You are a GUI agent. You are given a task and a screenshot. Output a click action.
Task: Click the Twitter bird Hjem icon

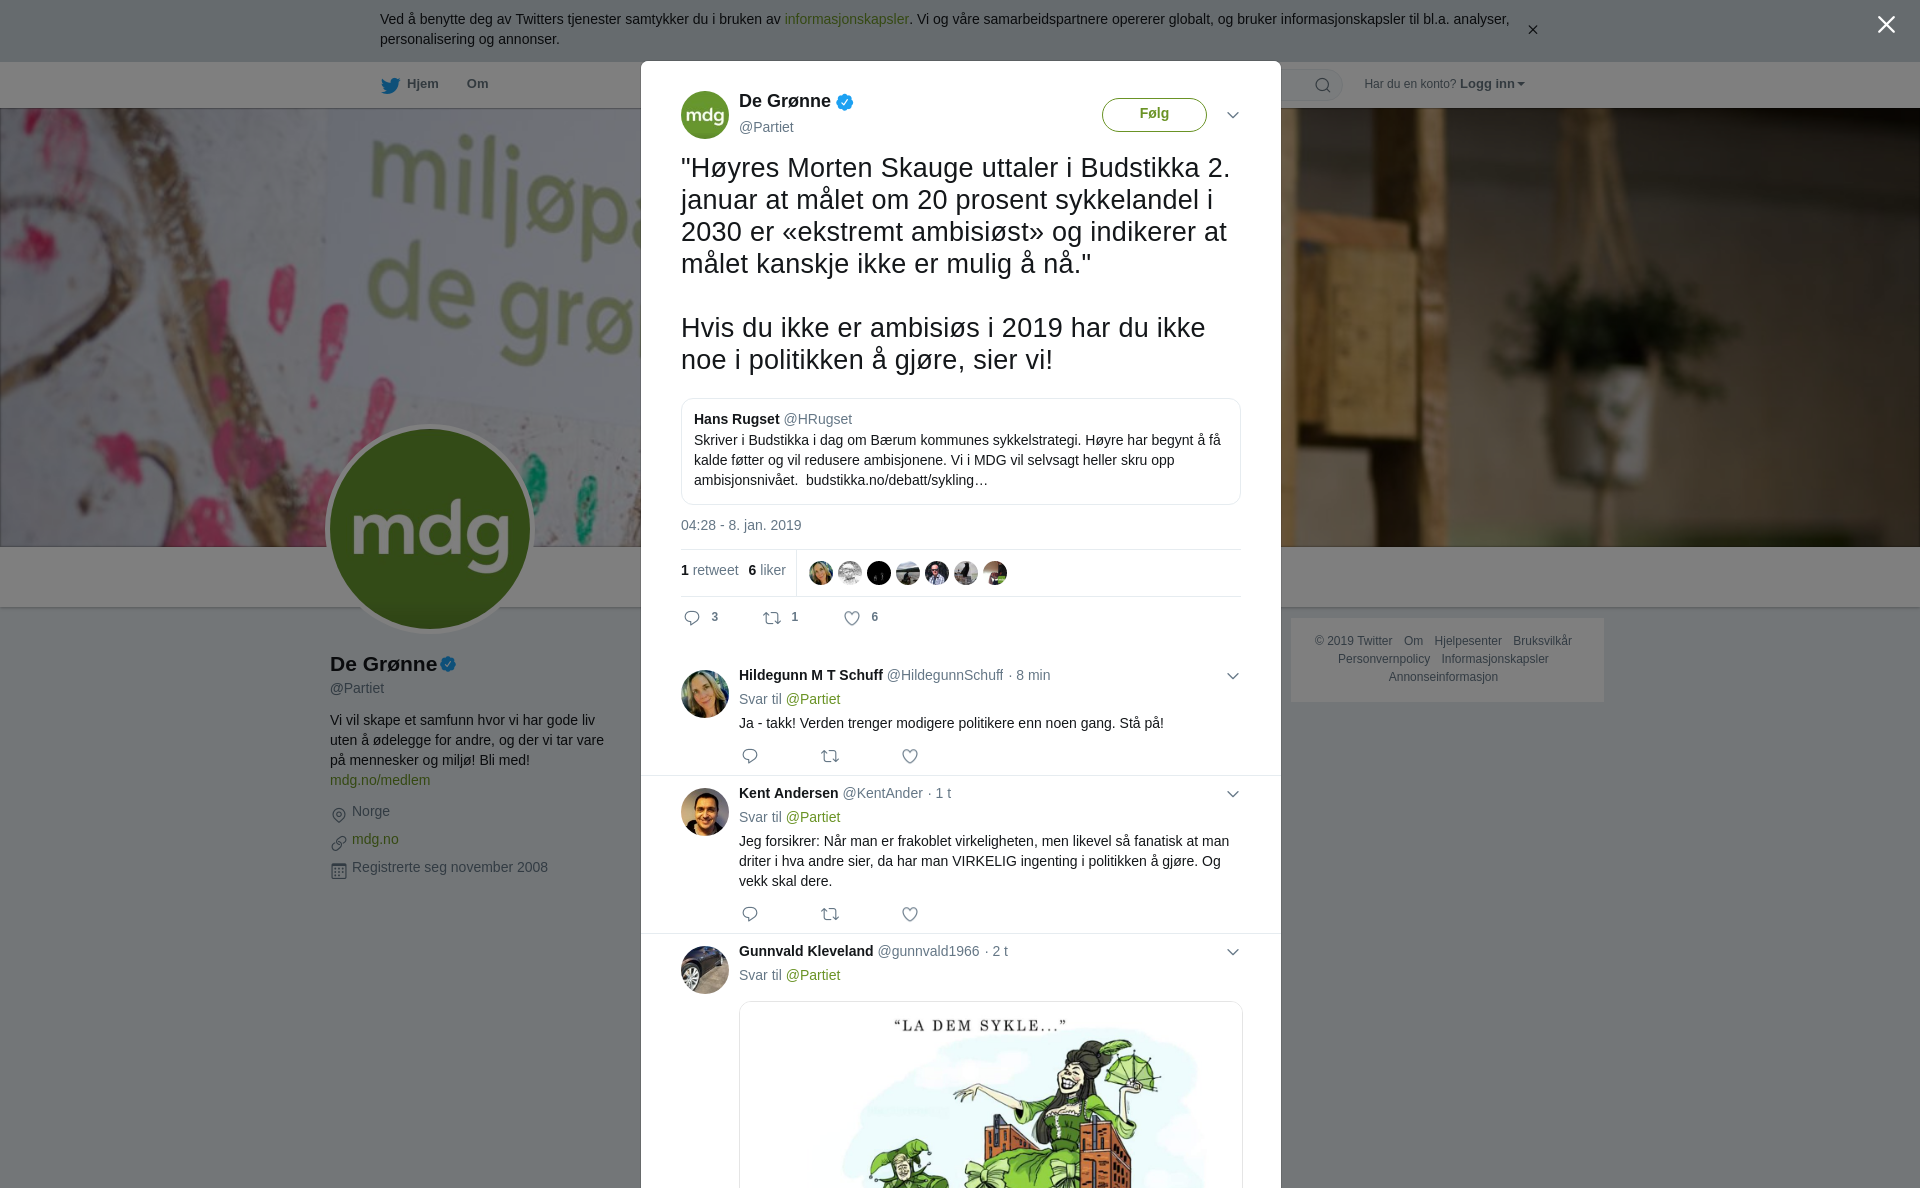[x=391, y=85]
